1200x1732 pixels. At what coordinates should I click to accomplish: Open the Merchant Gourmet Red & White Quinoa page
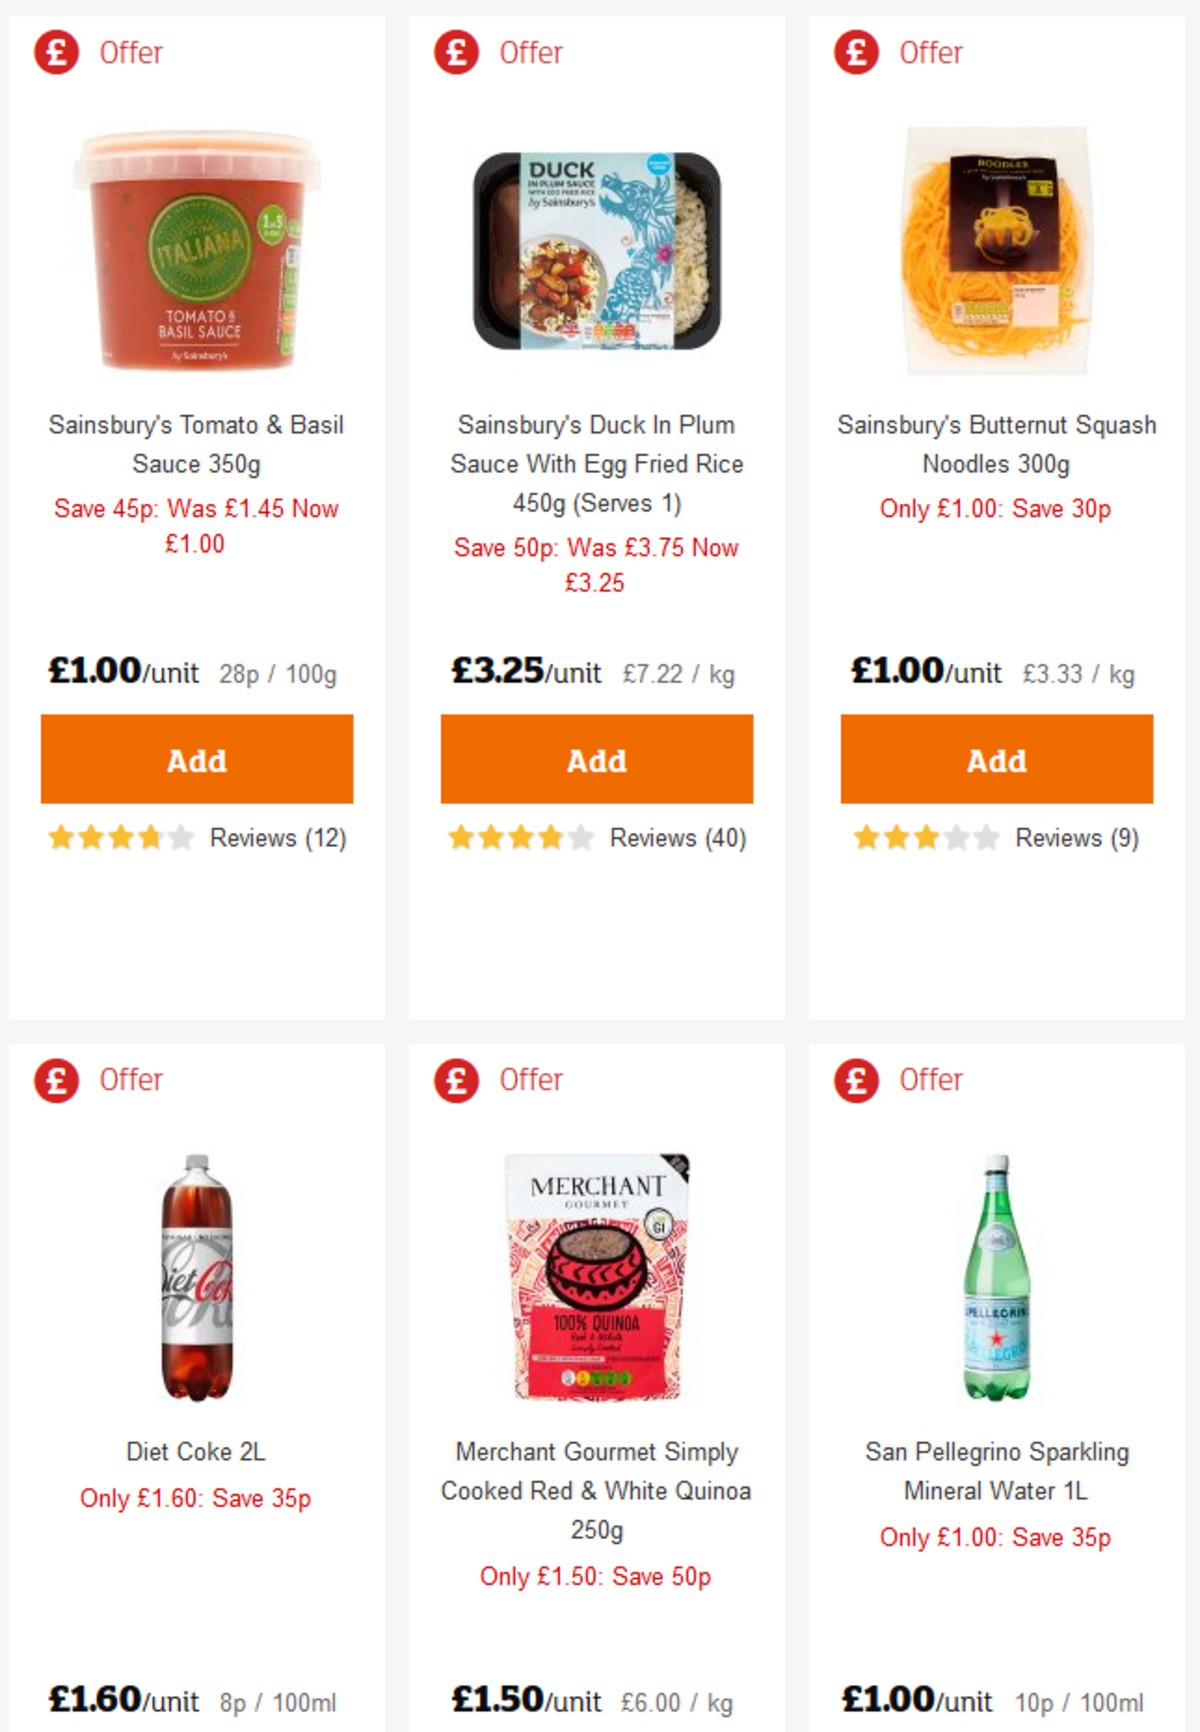tap(597, 1491)
